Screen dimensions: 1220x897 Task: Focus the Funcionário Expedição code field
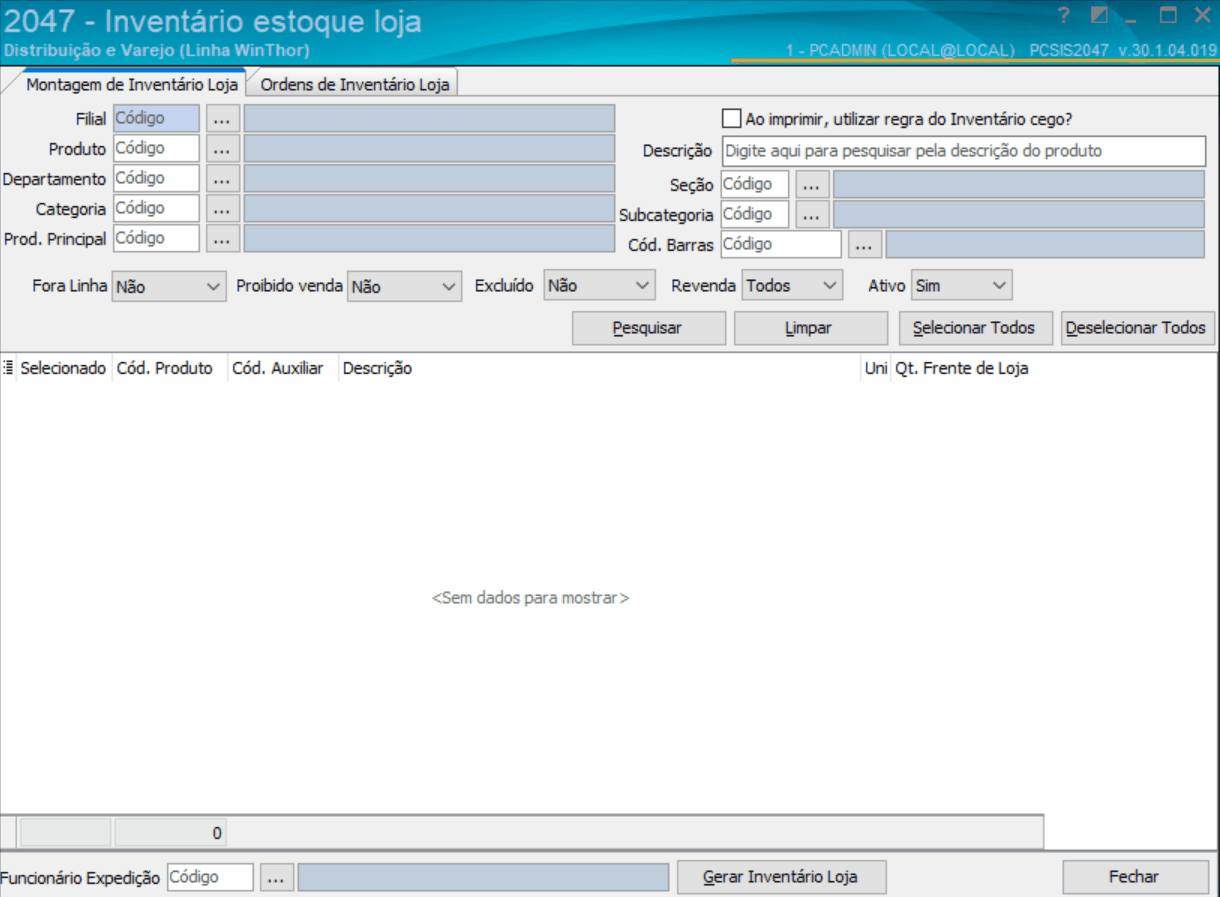(211, 877)
